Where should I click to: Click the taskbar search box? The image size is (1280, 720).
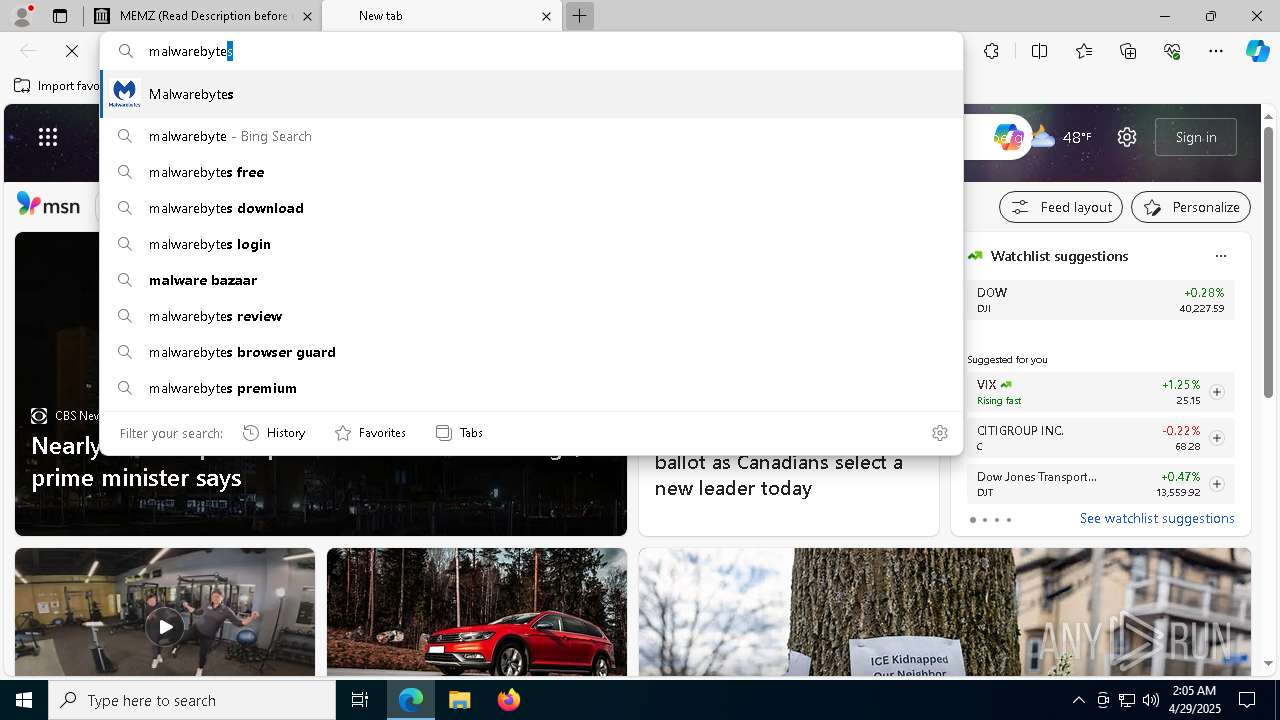192,700
